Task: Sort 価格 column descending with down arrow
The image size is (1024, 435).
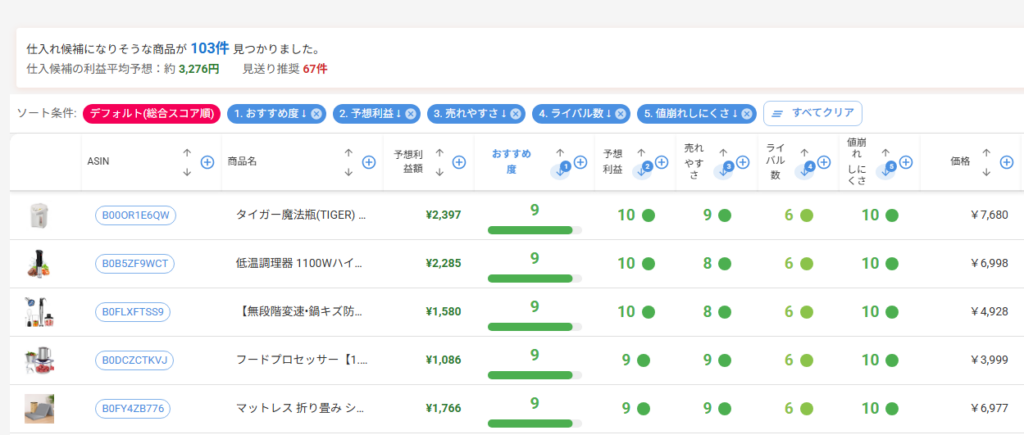Action: click(984, 172)
